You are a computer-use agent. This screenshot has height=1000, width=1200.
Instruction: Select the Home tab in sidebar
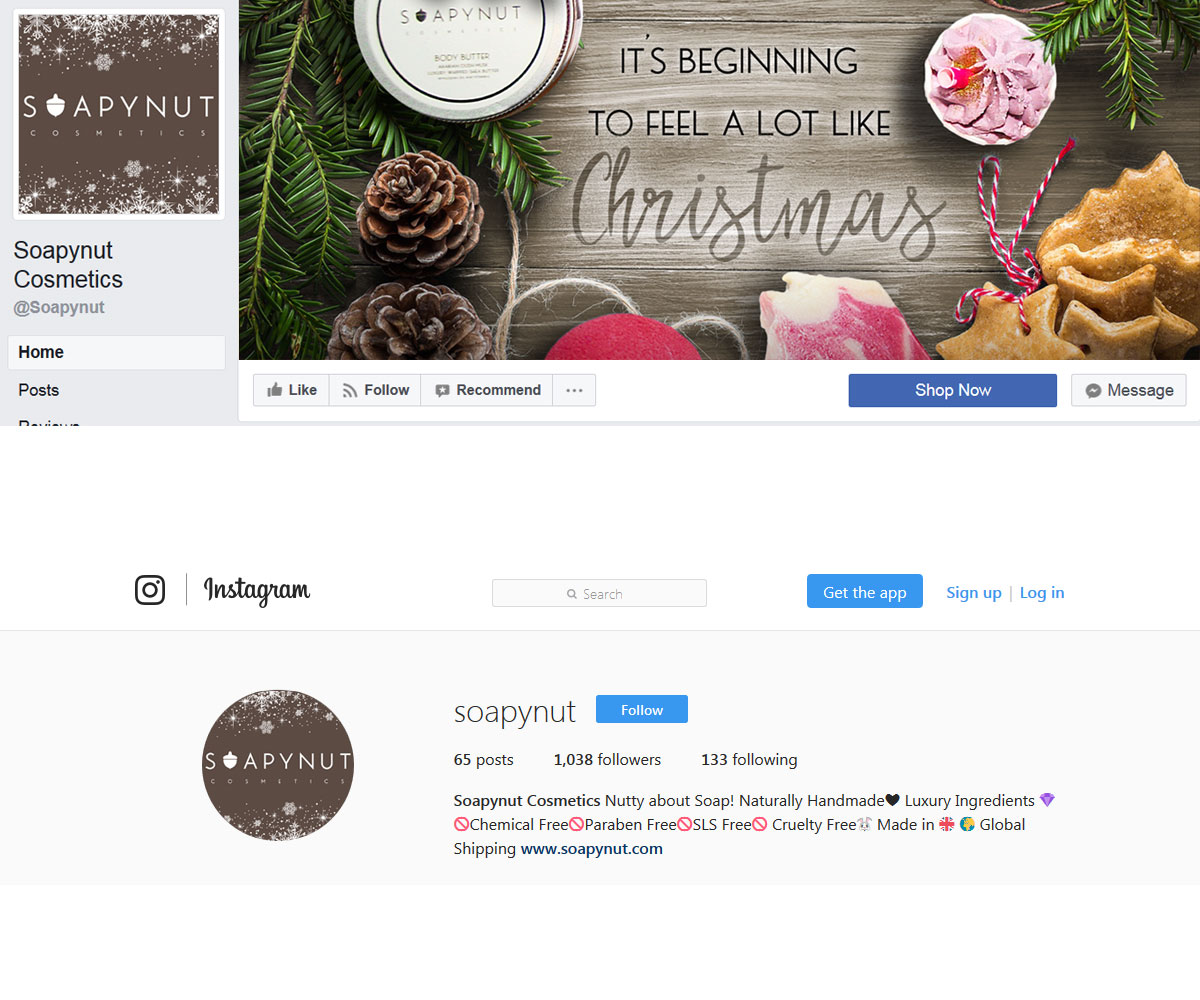pyautogui.click(x=117, y=352)
